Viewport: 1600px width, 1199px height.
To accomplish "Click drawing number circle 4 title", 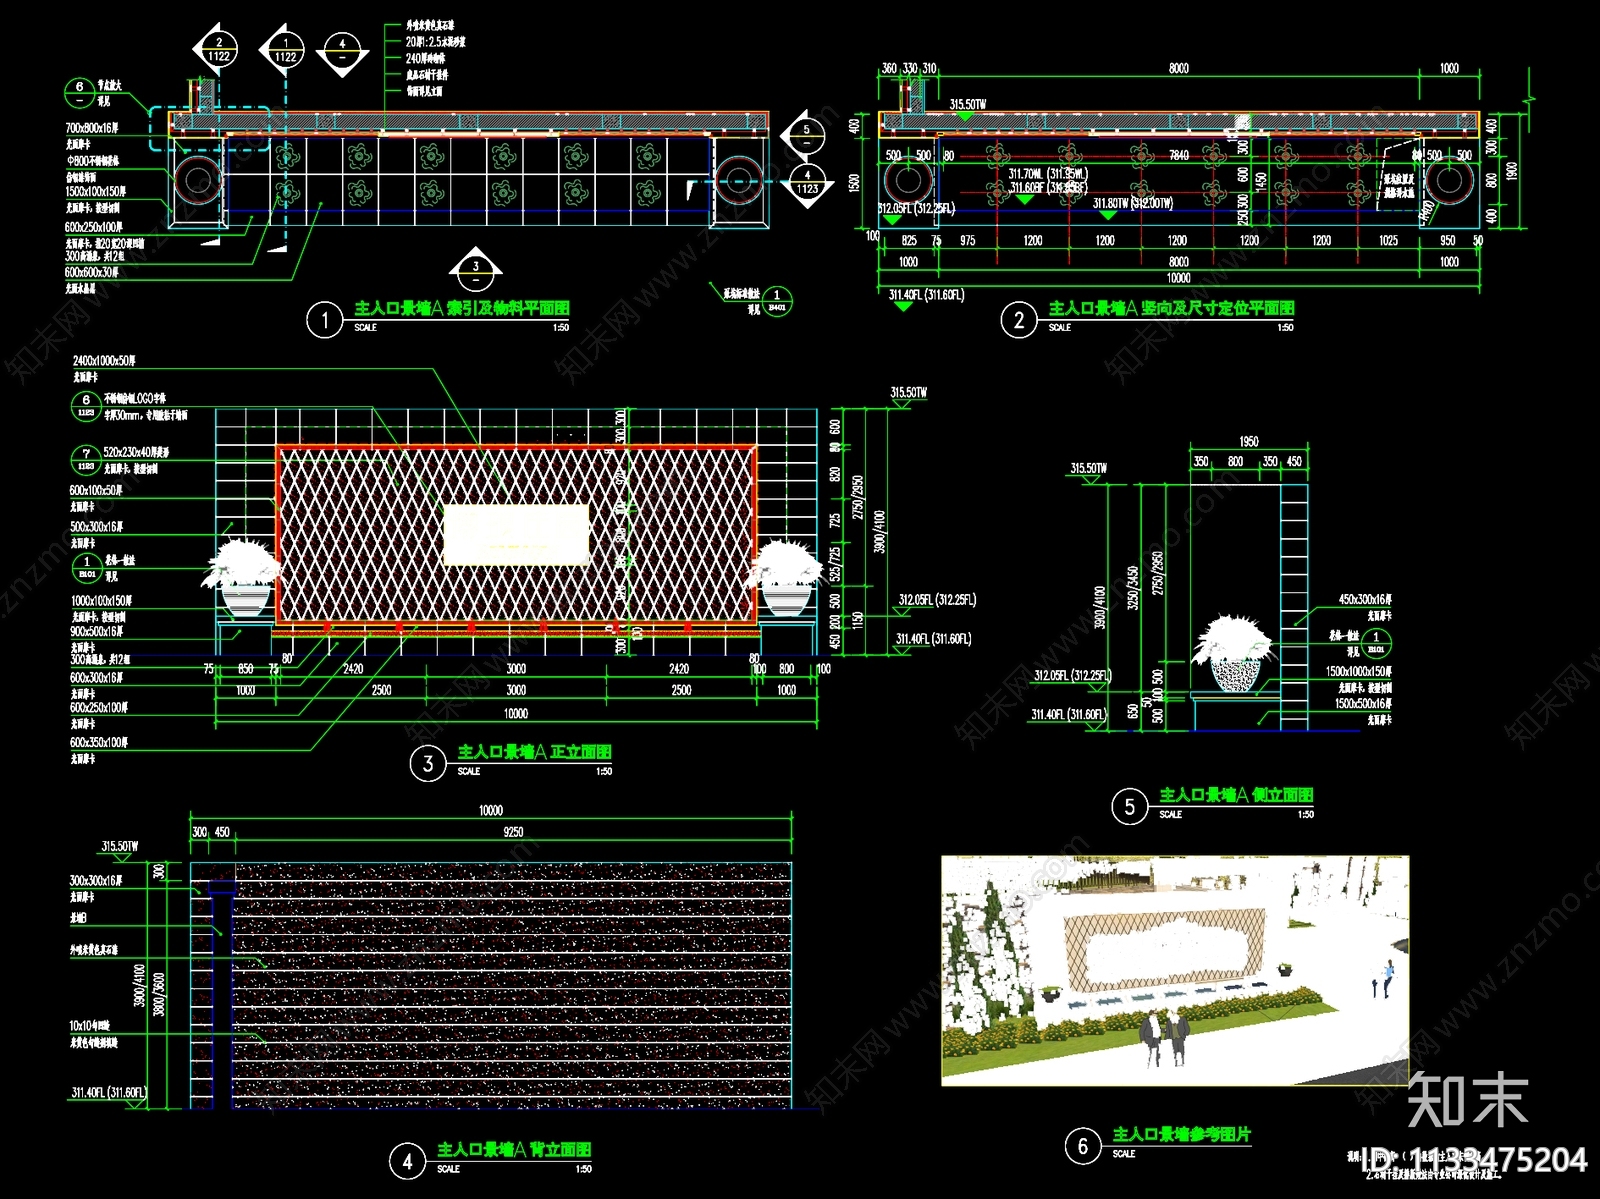I will 407,1162.
